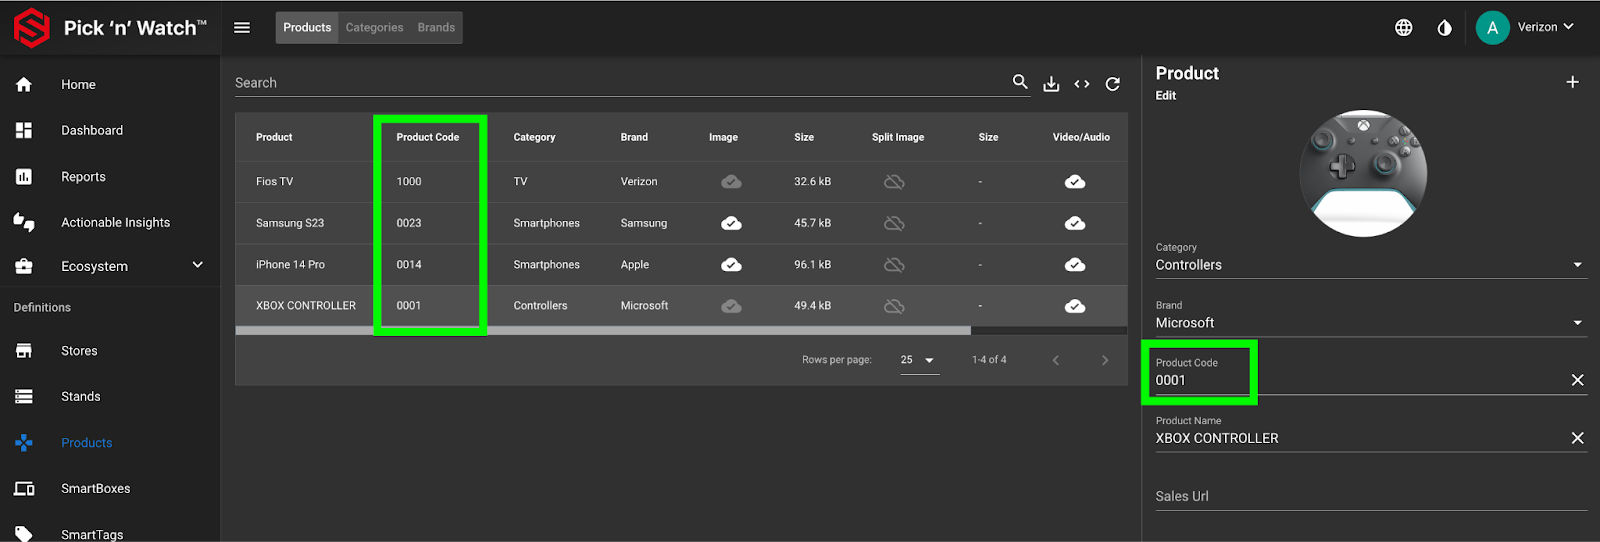The height and width of the screenshot is (542, 1600).
Task: Open the language globe icon
Action: (x=1404, y=28)
